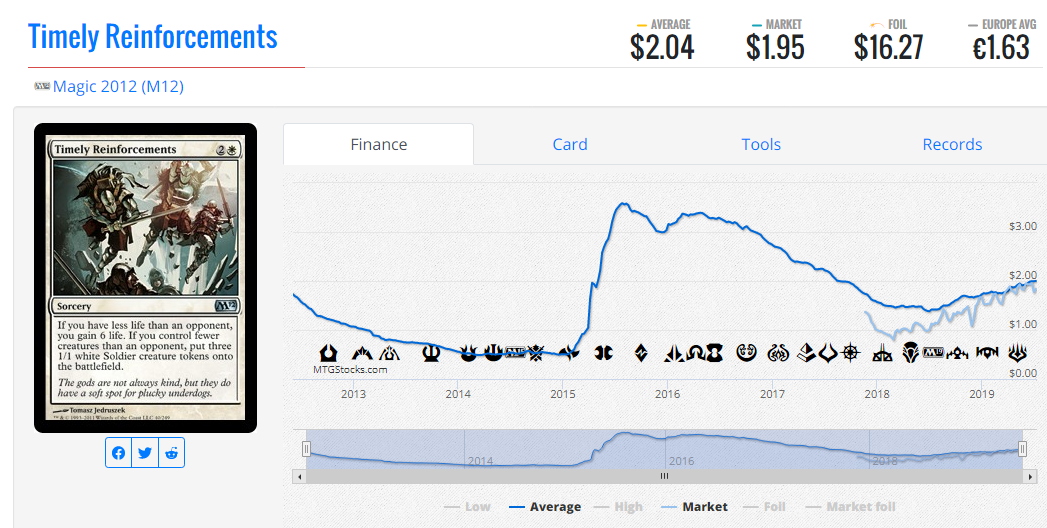Click the Dominaria set icon
Viewport: 1047px width, 528px height.
911,352
